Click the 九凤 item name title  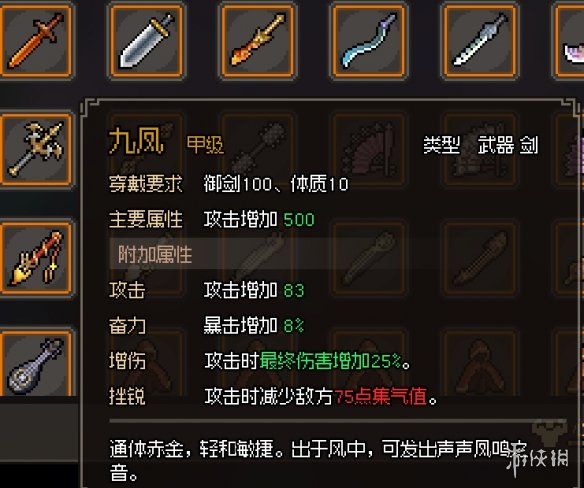(x=136, y=142)
